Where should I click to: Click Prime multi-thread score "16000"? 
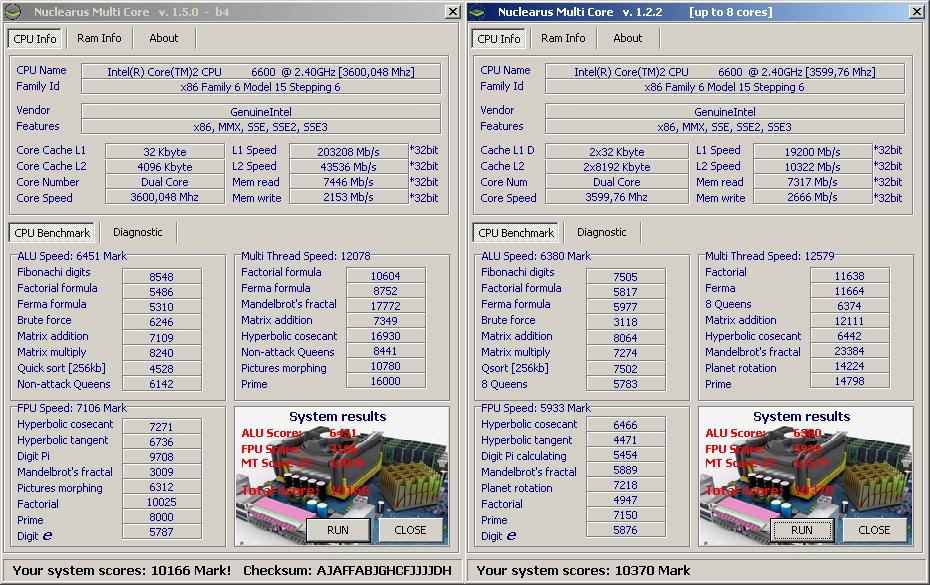pyautogui.click(x=386, y=381)
